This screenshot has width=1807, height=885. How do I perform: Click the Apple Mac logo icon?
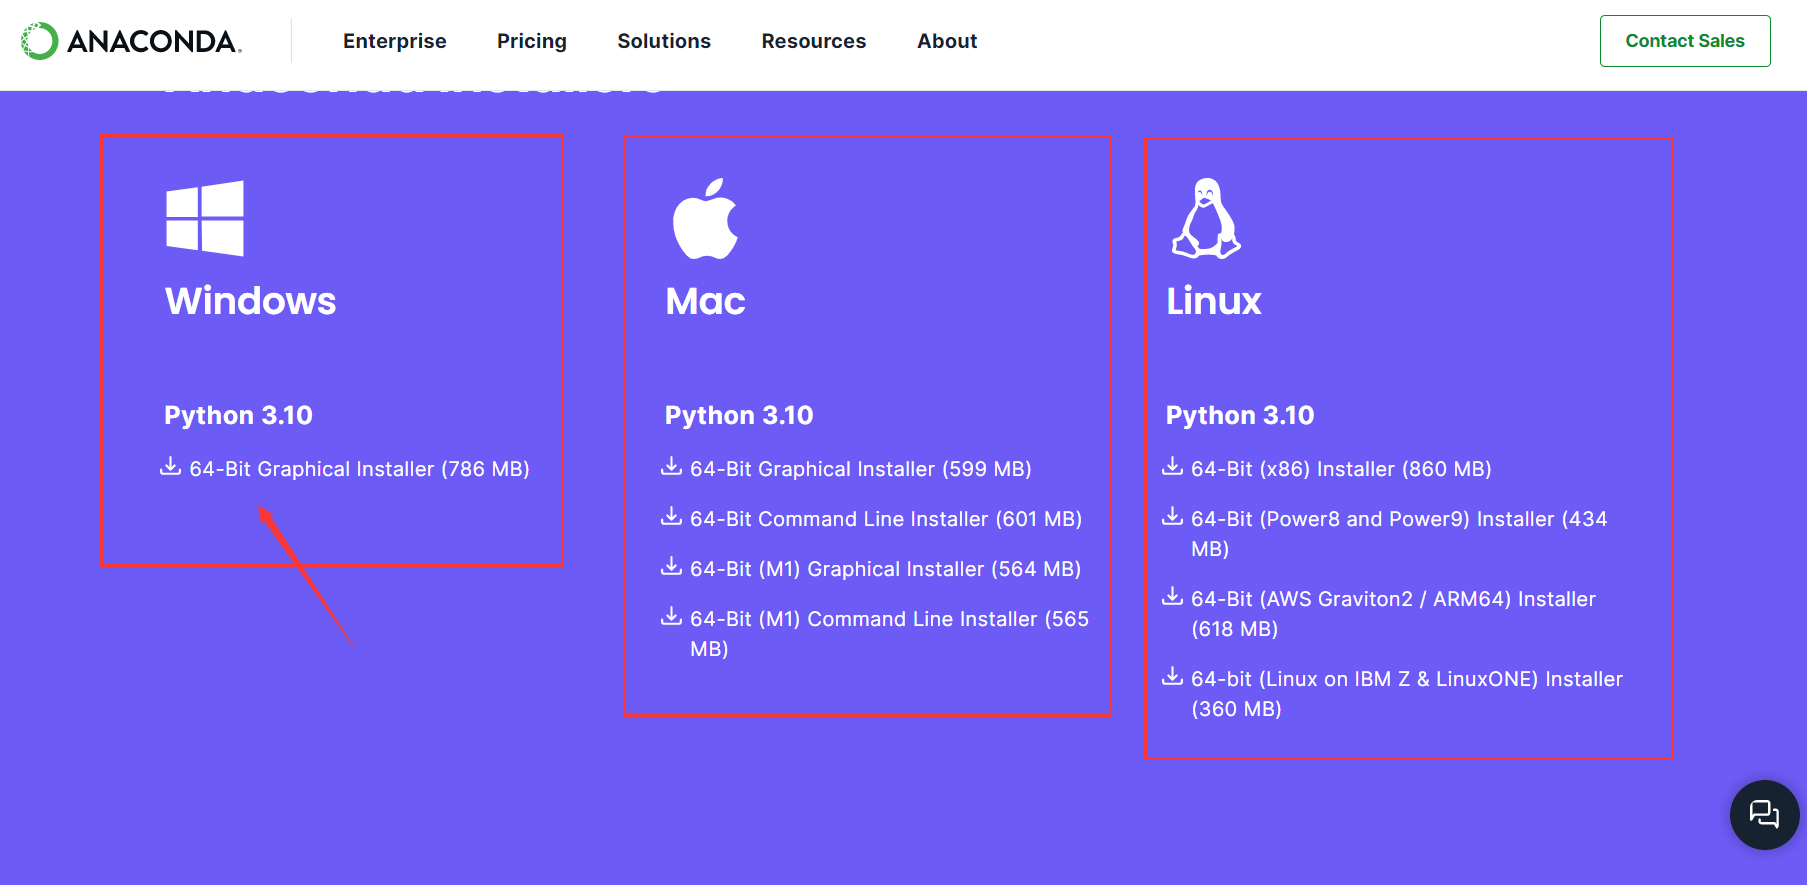tap(705, 219)
